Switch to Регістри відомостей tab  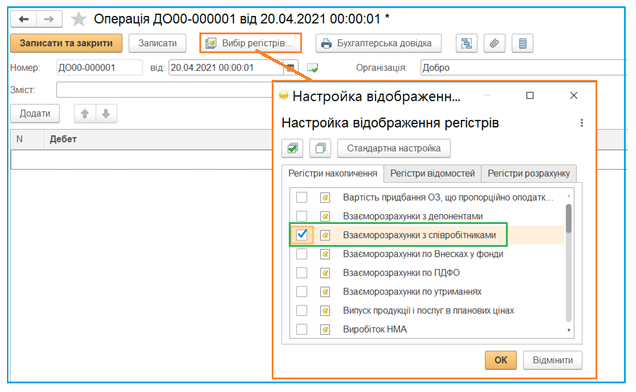432,173
